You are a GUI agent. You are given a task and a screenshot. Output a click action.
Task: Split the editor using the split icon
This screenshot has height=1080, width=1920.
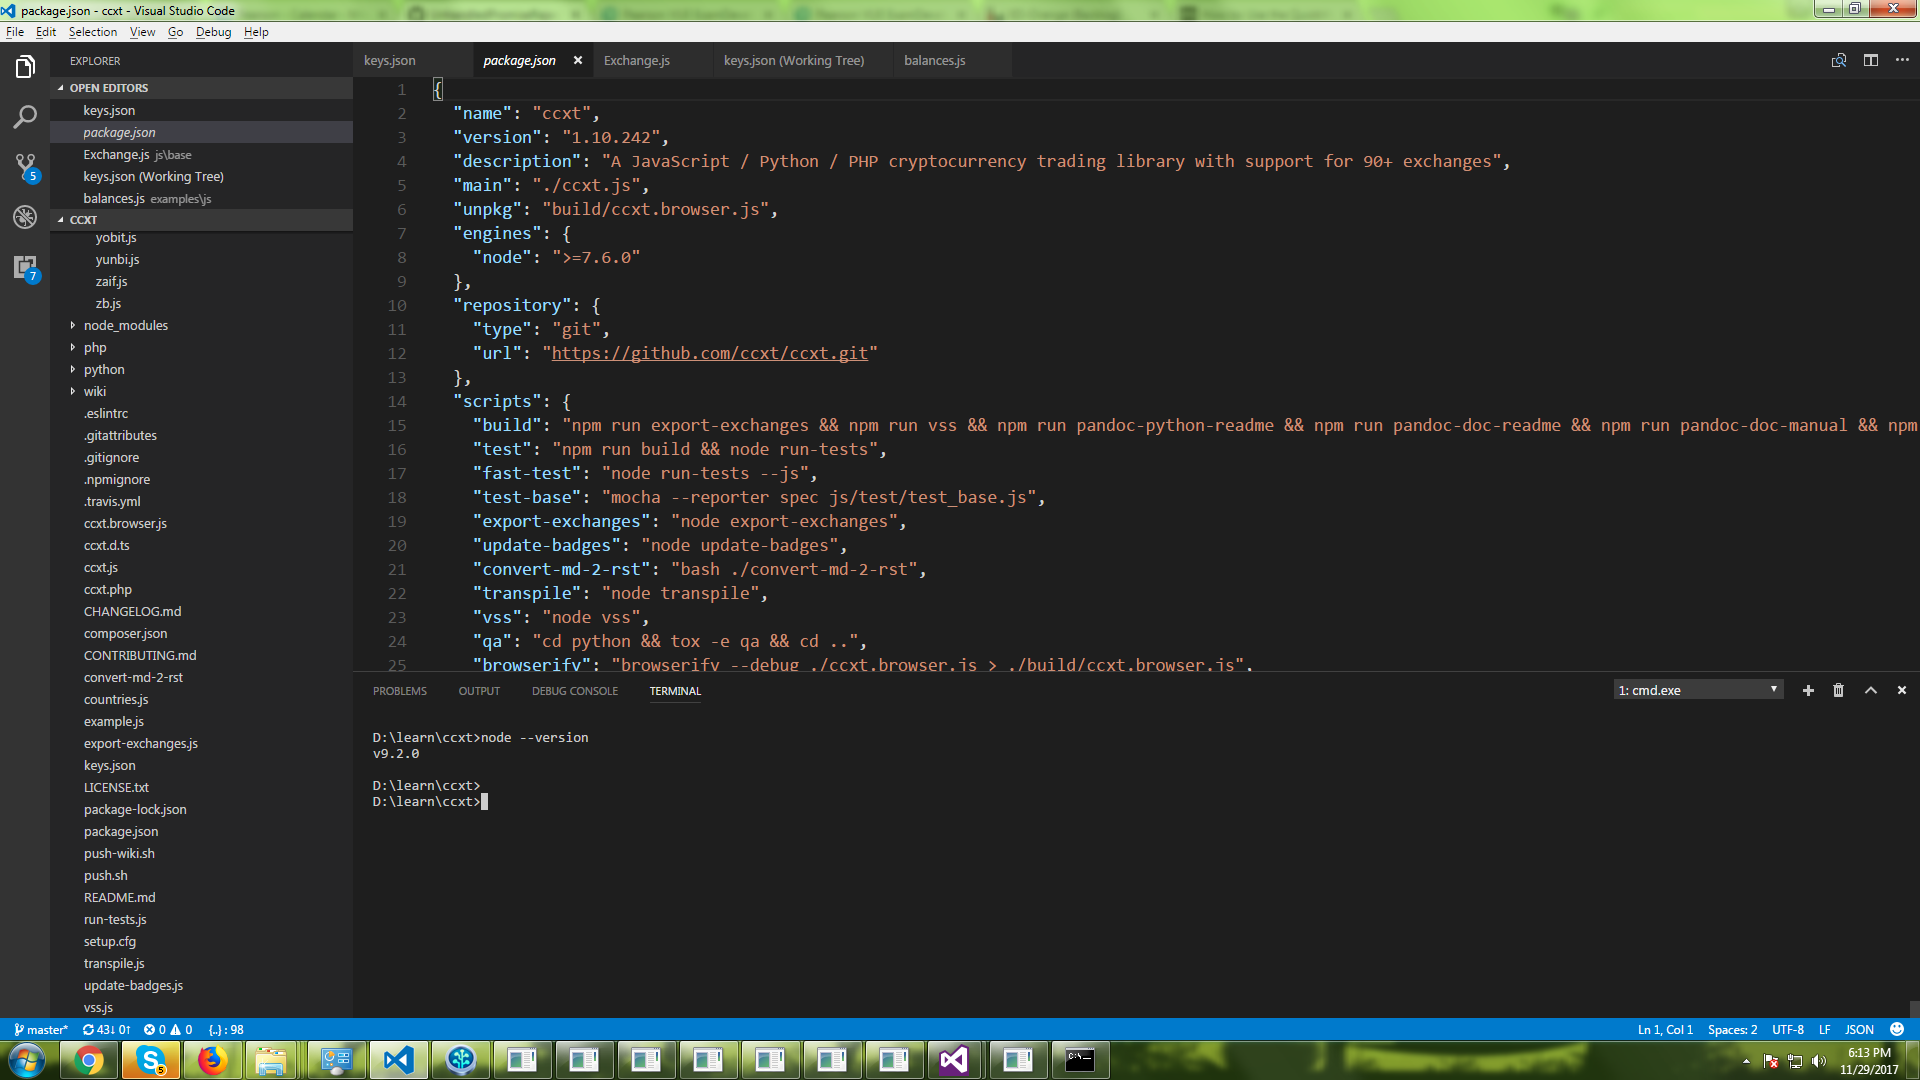1871,60
